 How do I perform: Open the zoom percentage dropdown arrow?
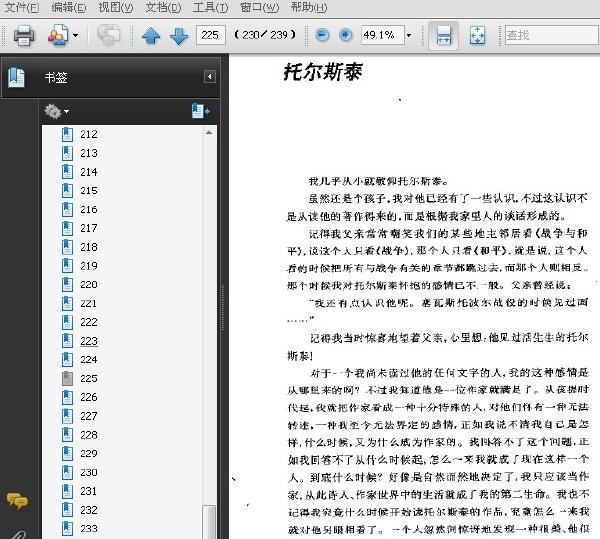click(x=409, y=36)
